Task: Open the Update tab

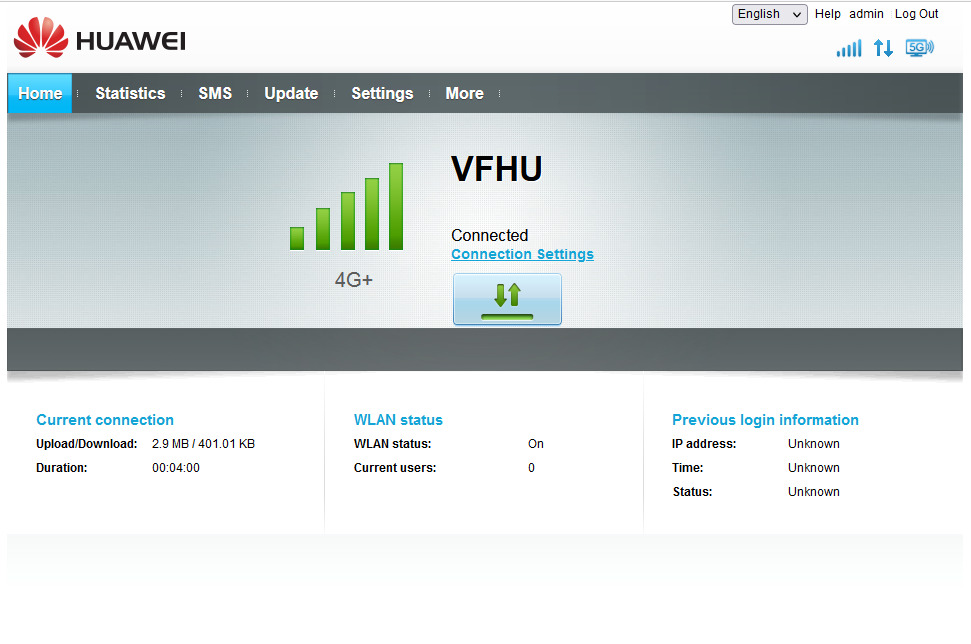Action: pyautogui.click(x=291, y=94)
